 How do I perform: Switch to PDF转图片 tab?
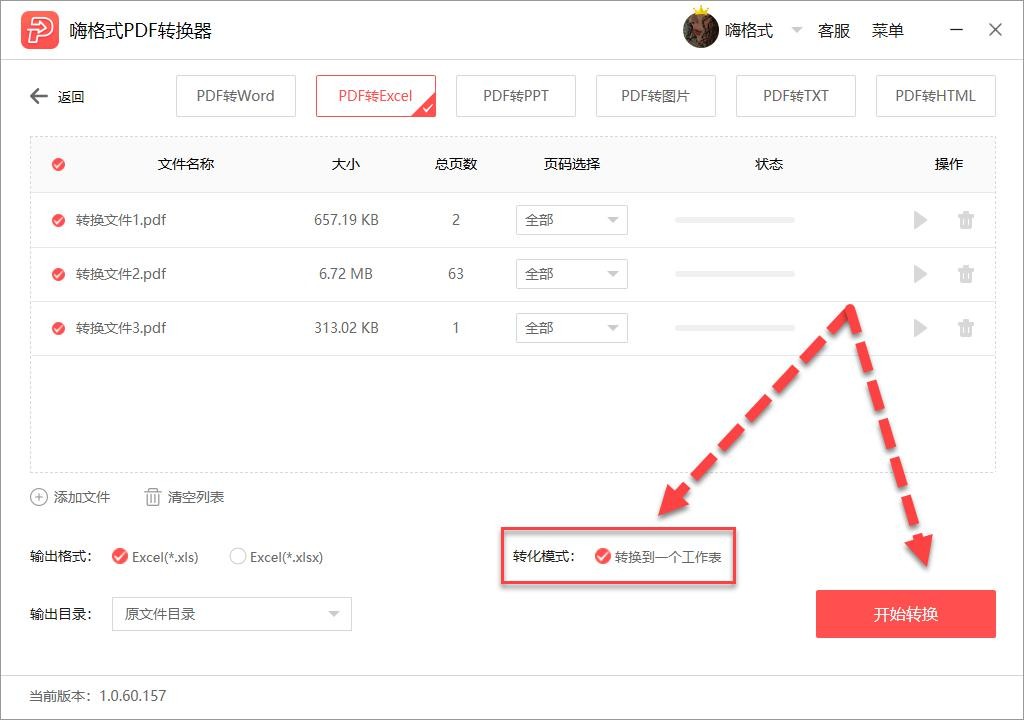pos(656,96)
